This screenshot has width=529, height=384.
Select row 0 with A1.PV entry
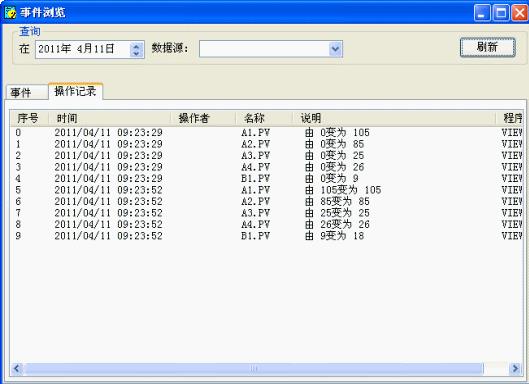coord(267,133)
